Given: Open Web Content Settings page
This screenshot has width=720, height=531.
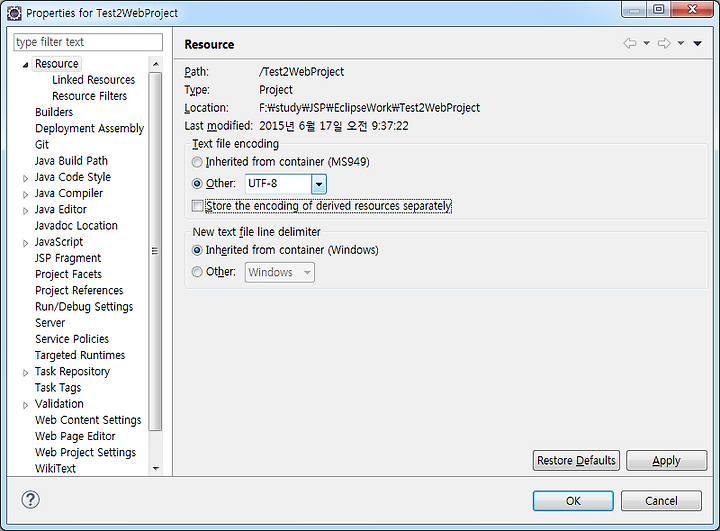Looking at the screenshot, I should click(88, 420).
